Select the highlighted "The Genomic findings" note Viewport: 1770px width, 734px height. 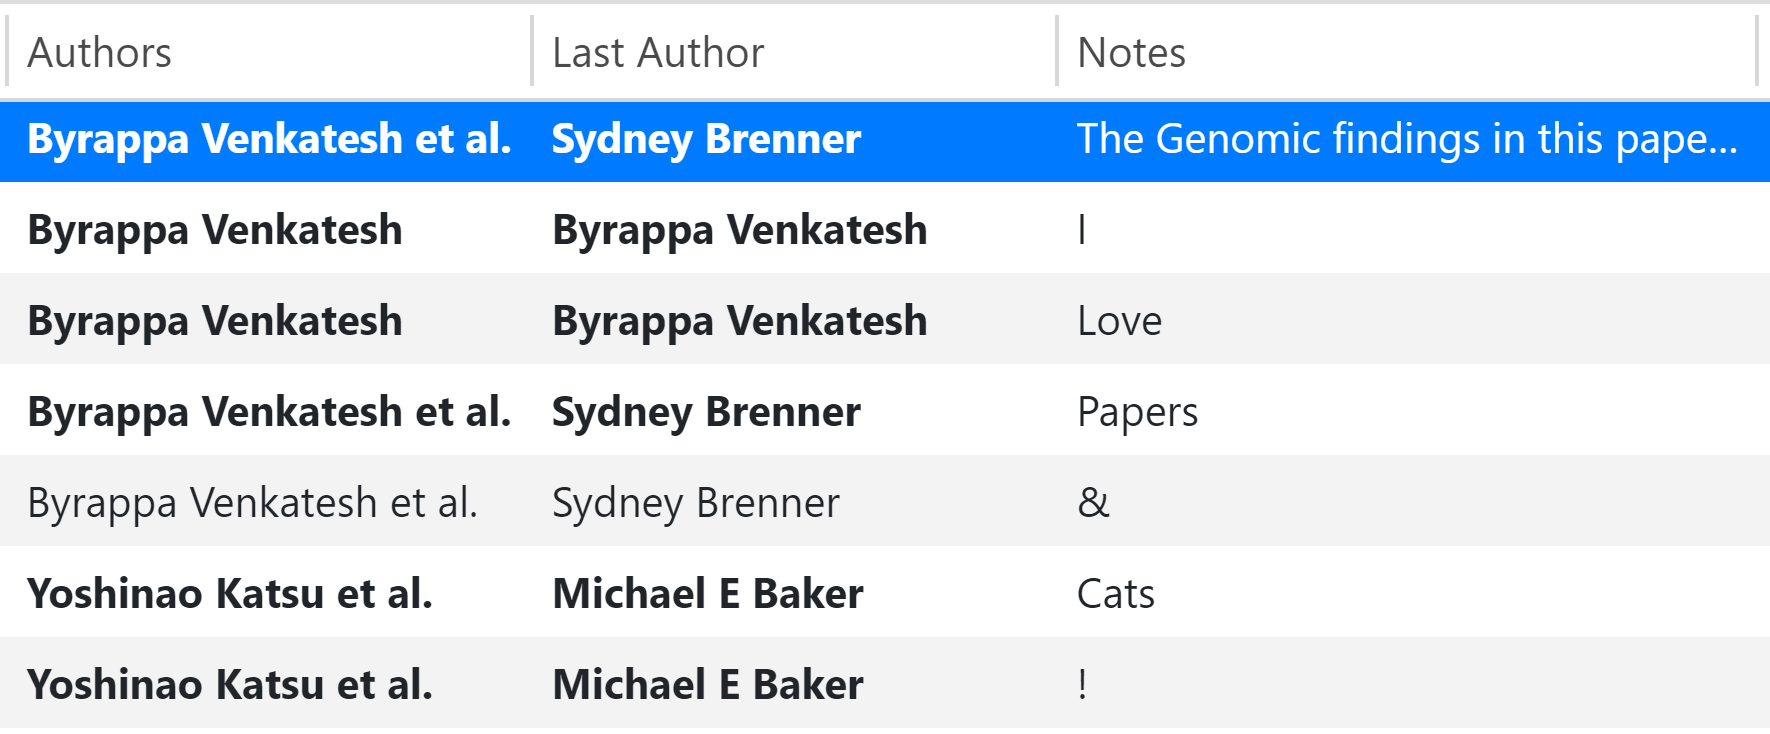pos(1406,140)
